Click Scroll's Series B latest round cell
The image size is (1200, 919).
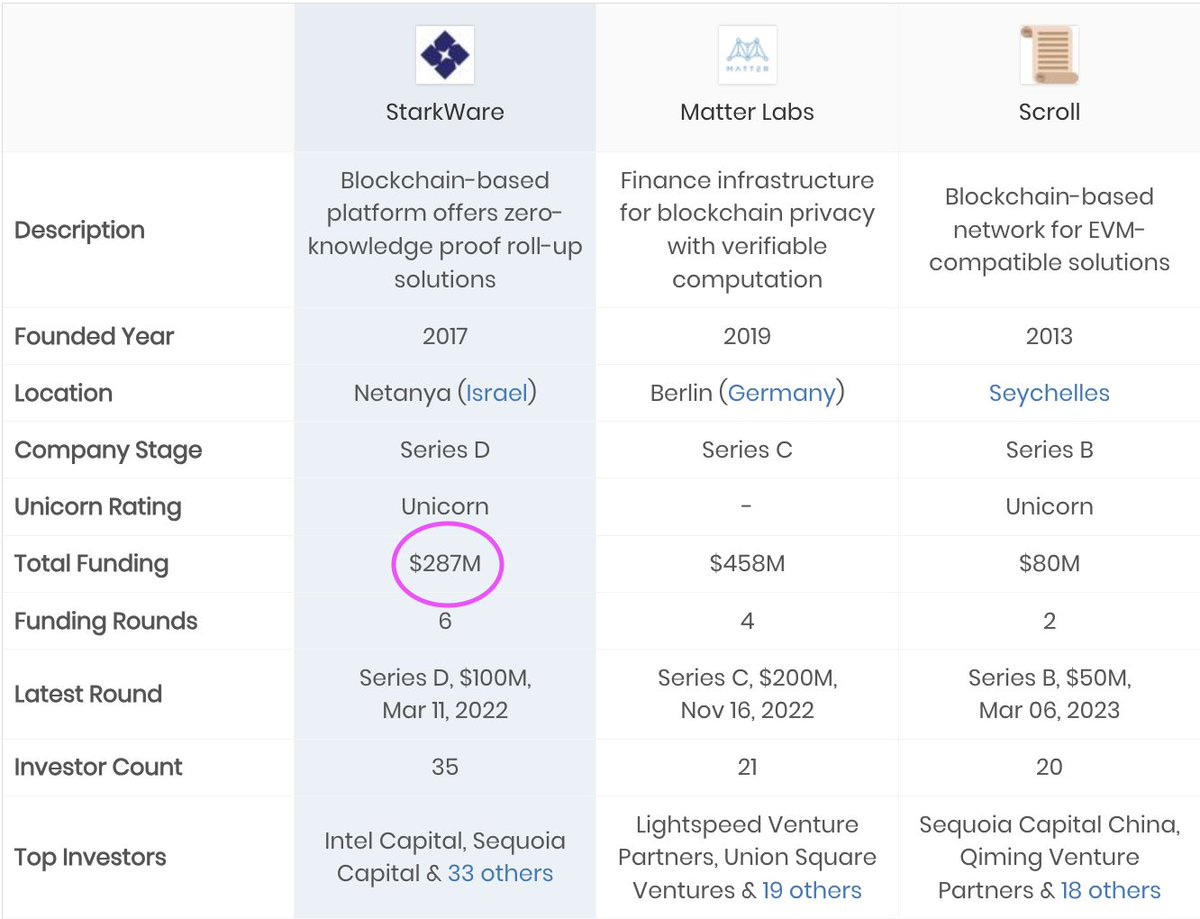(1049, 694)
